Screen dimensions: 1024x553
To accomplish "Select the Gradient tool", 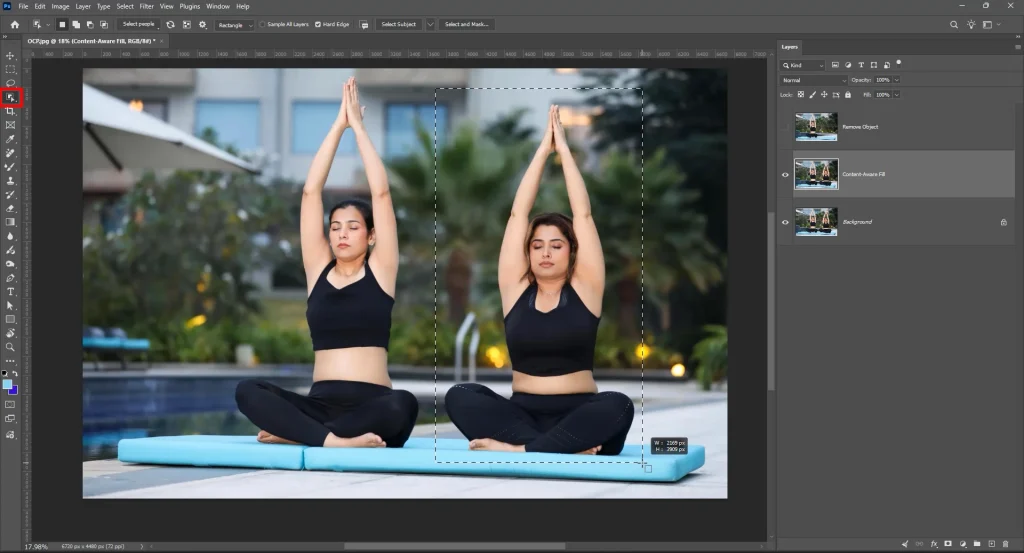I will click(10, 223).
